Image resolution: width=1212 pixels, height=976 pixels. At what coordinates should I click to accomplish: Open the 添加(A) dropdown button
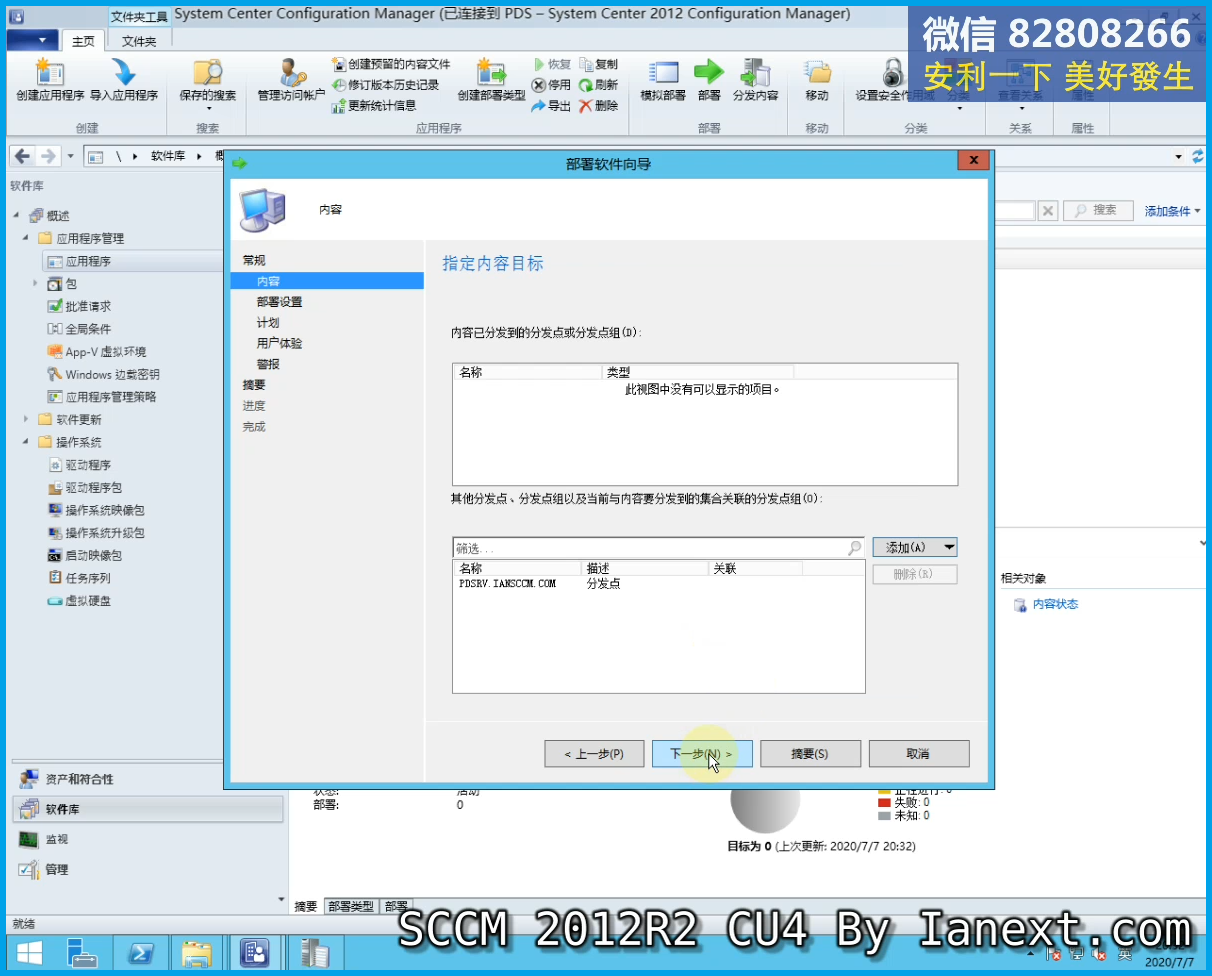click(915, 547)
